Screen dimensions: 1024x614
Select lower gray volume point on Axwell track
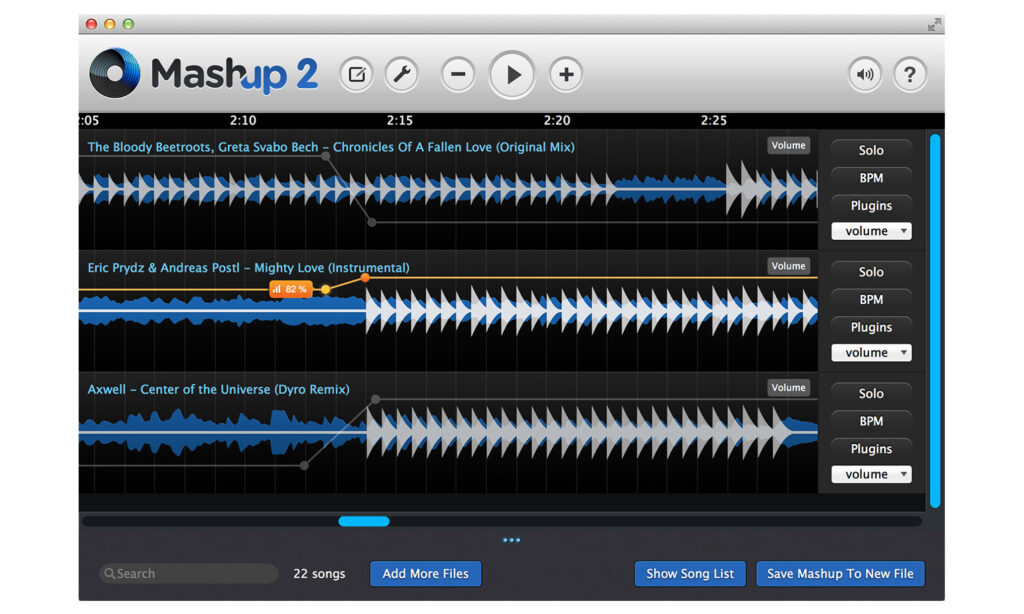(304, 465)
